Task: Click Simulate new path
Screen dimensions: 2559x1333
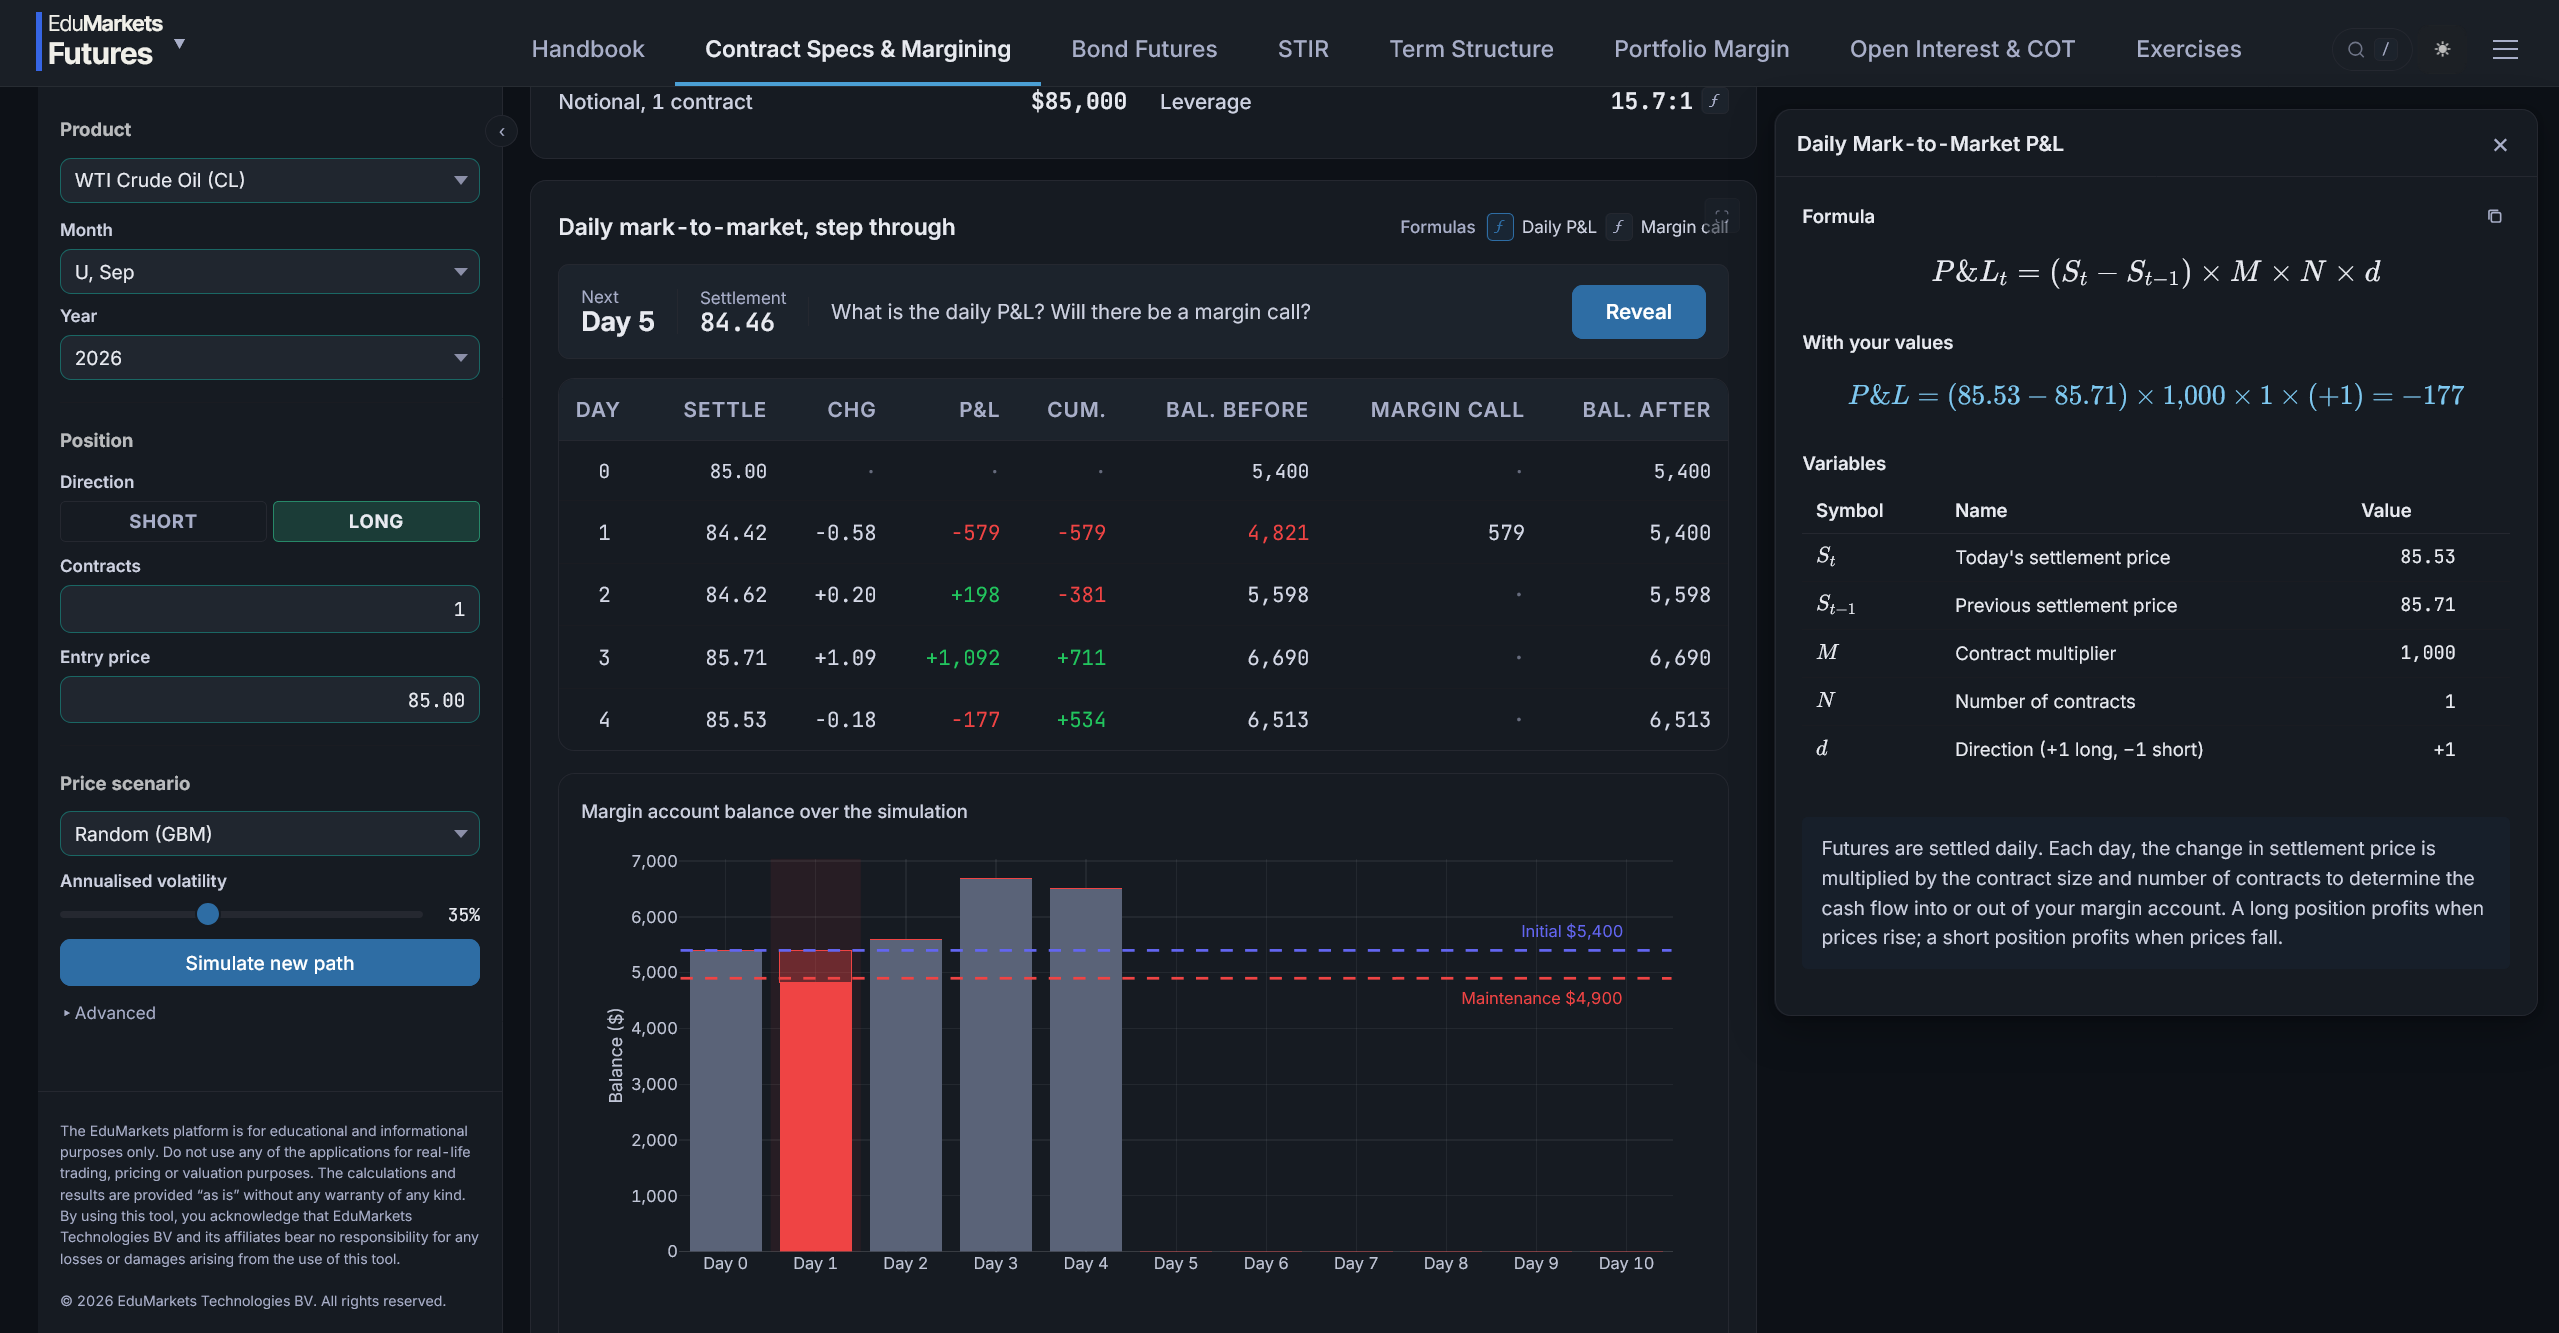Action: click(x=270, y=963)
